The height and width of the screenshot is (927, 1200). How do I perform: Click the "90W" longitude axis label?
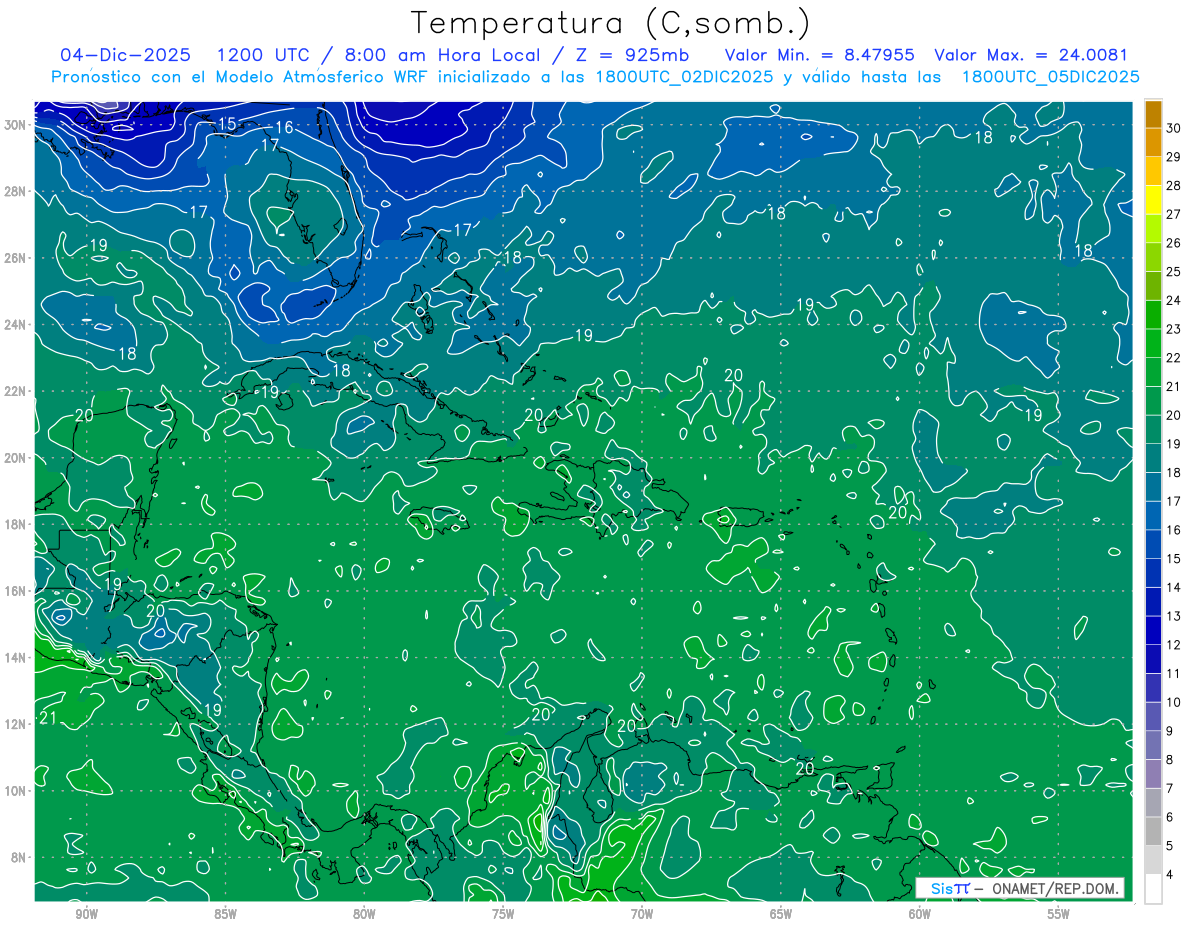(86, 914)
